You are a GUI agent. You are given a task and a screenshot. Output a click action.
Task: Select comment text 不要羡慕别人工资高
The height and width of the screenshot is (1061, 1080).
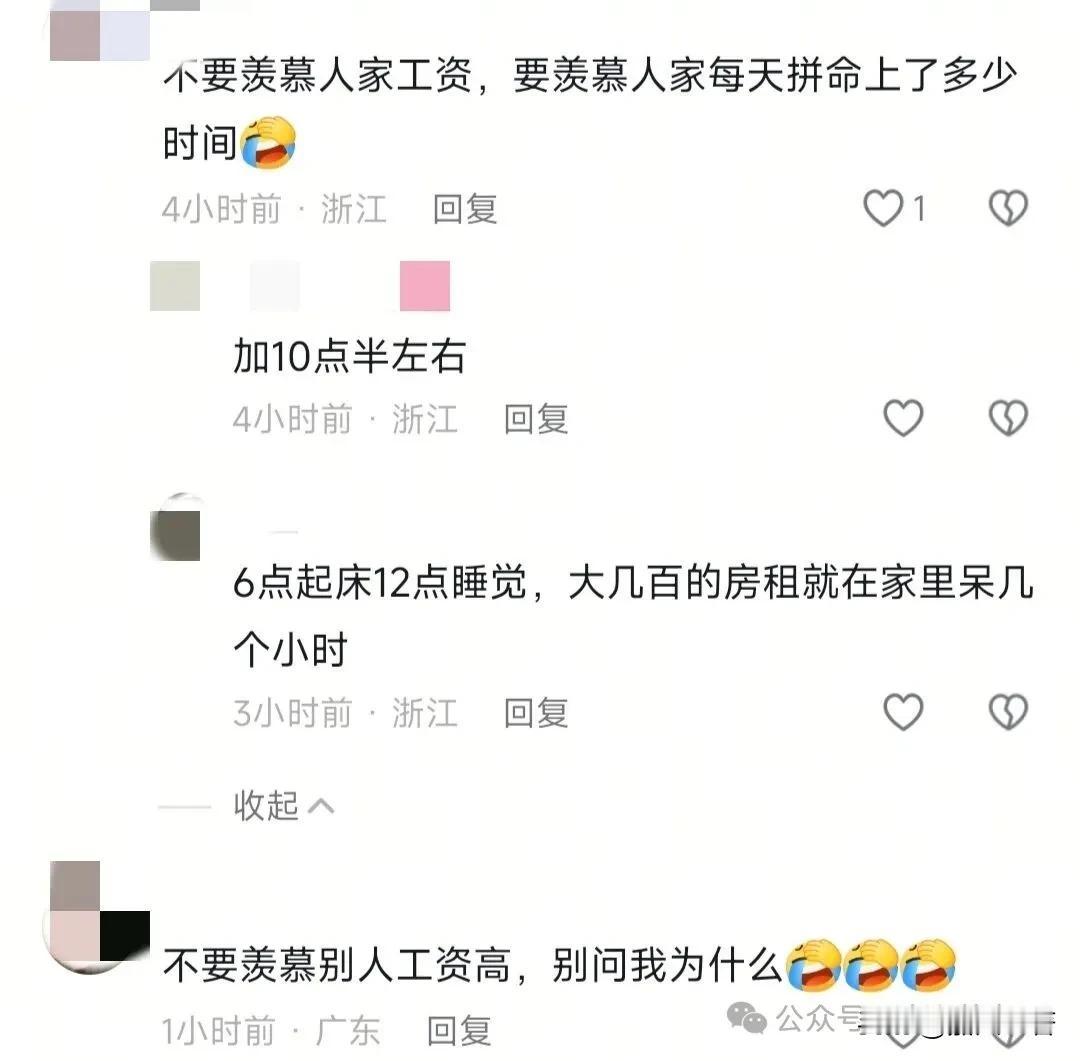coord(337,965)
